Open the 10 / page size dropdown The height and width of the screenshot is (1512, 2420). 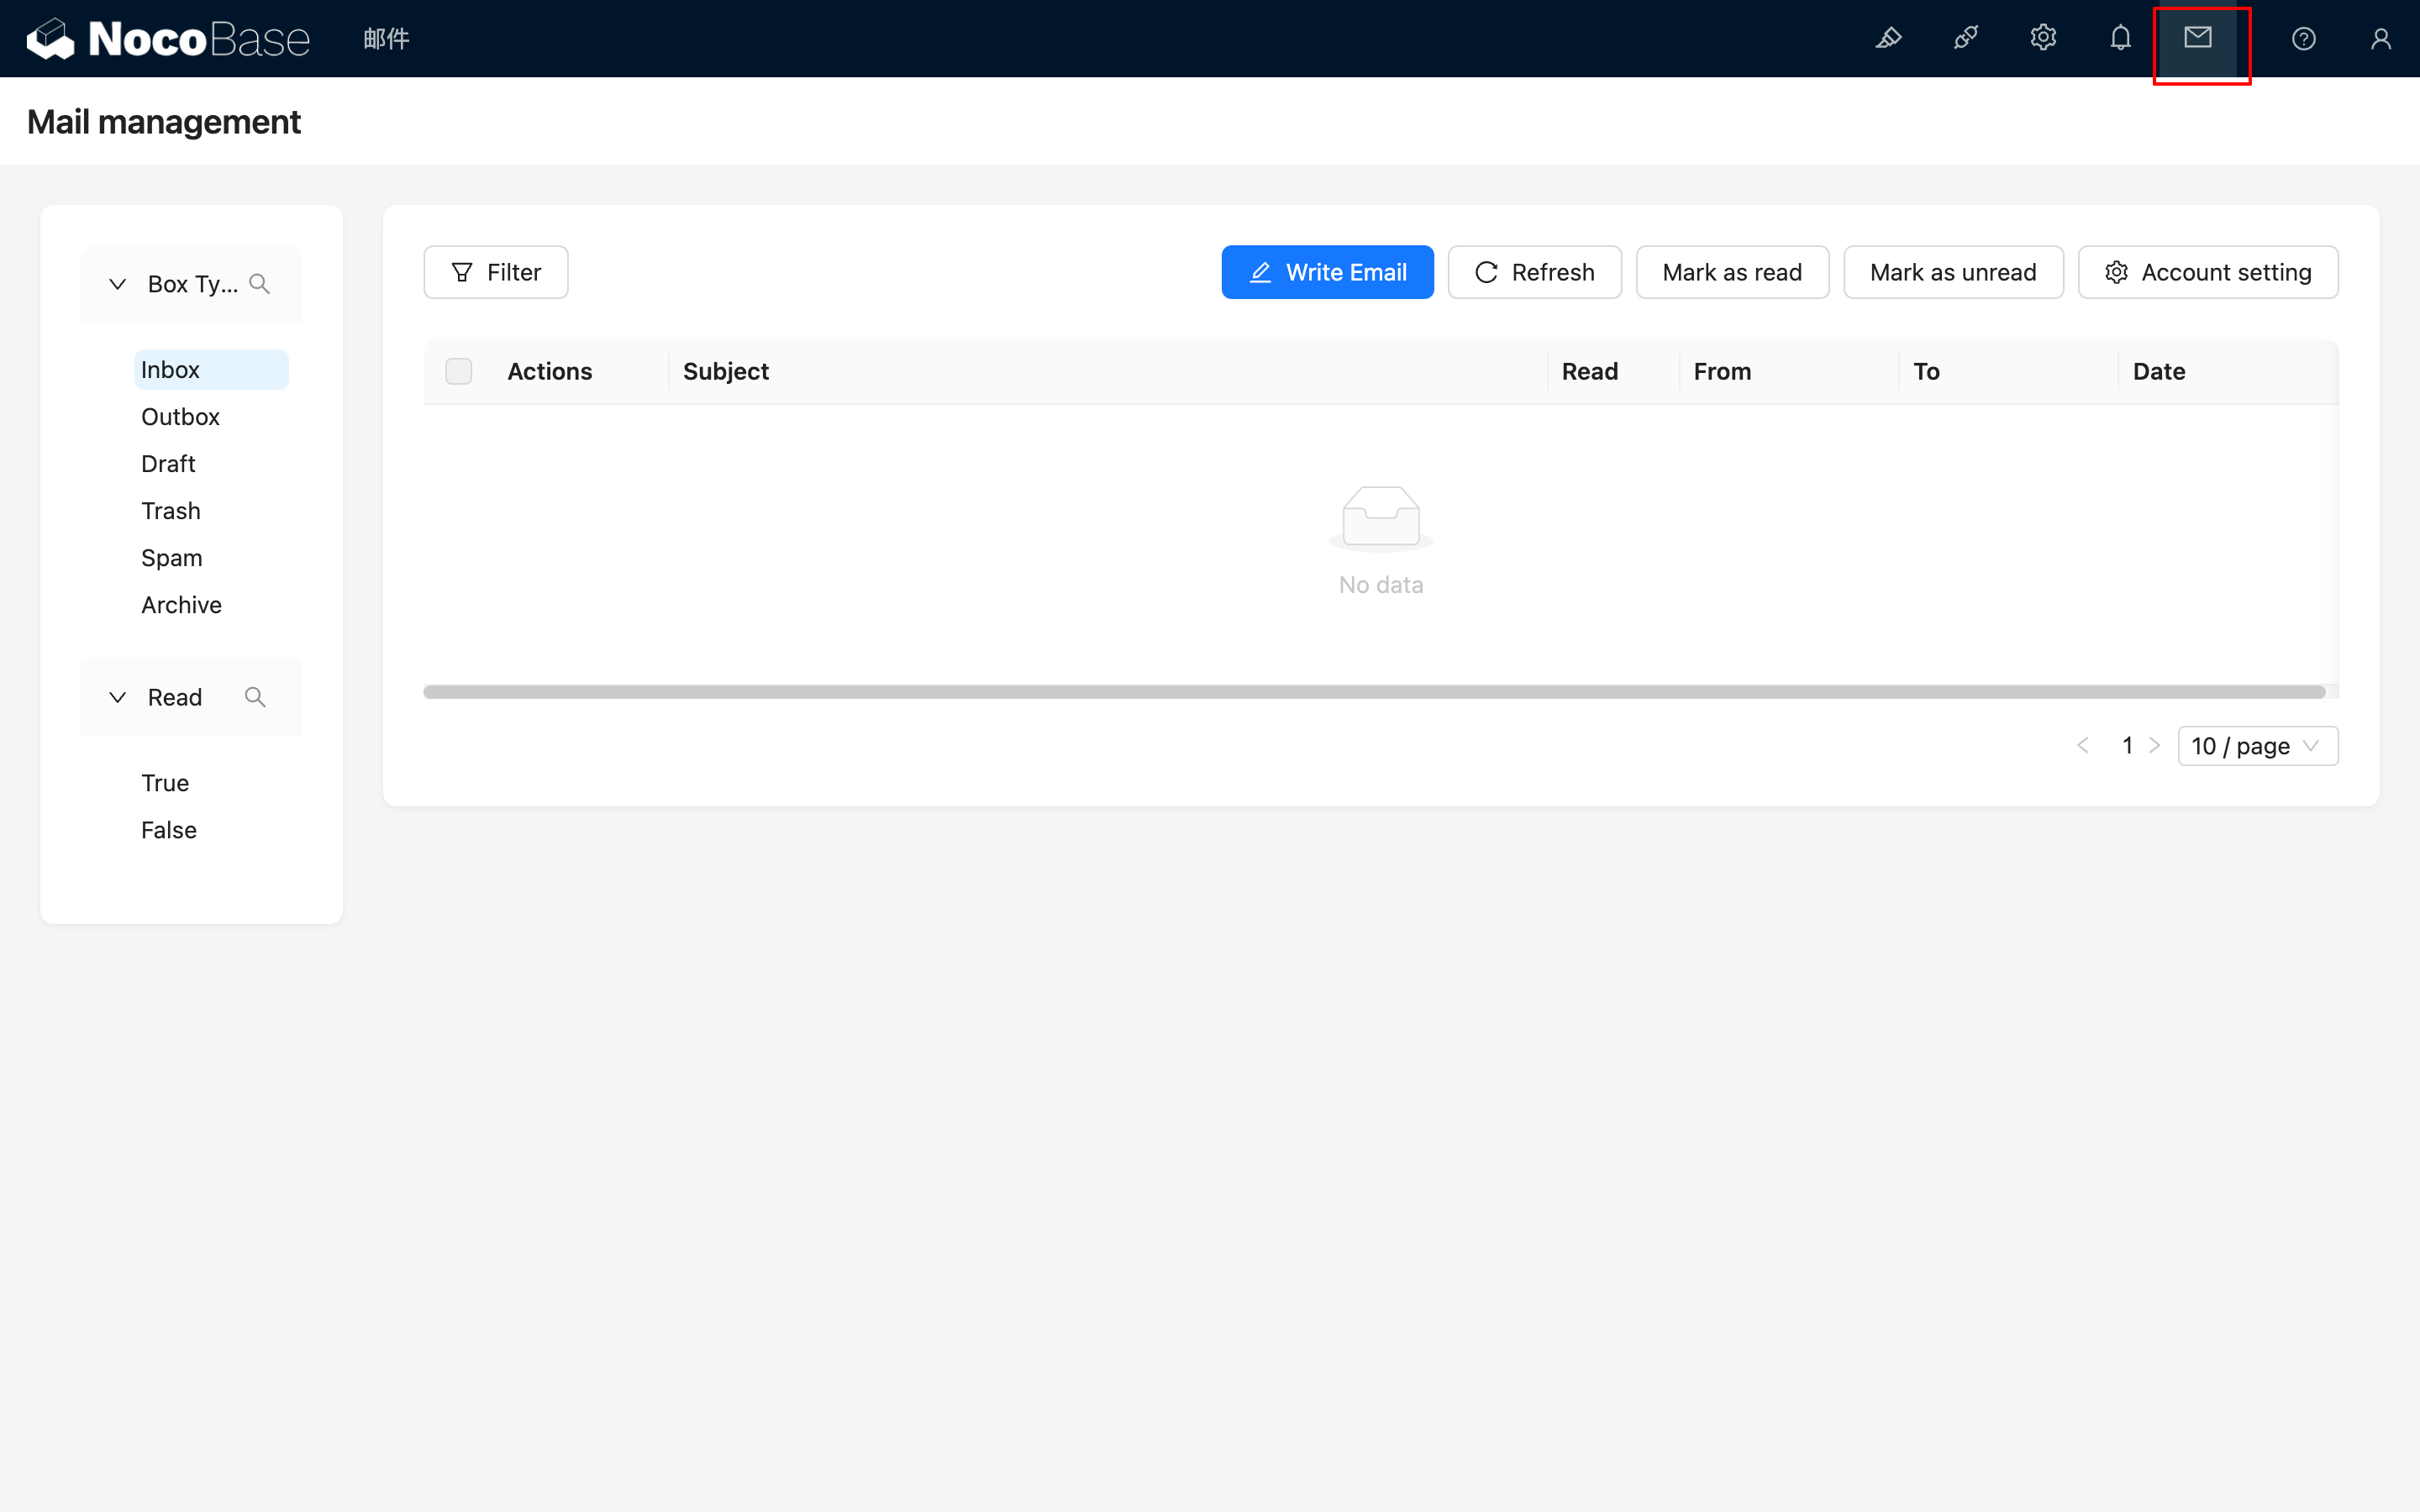(2257, 746)
